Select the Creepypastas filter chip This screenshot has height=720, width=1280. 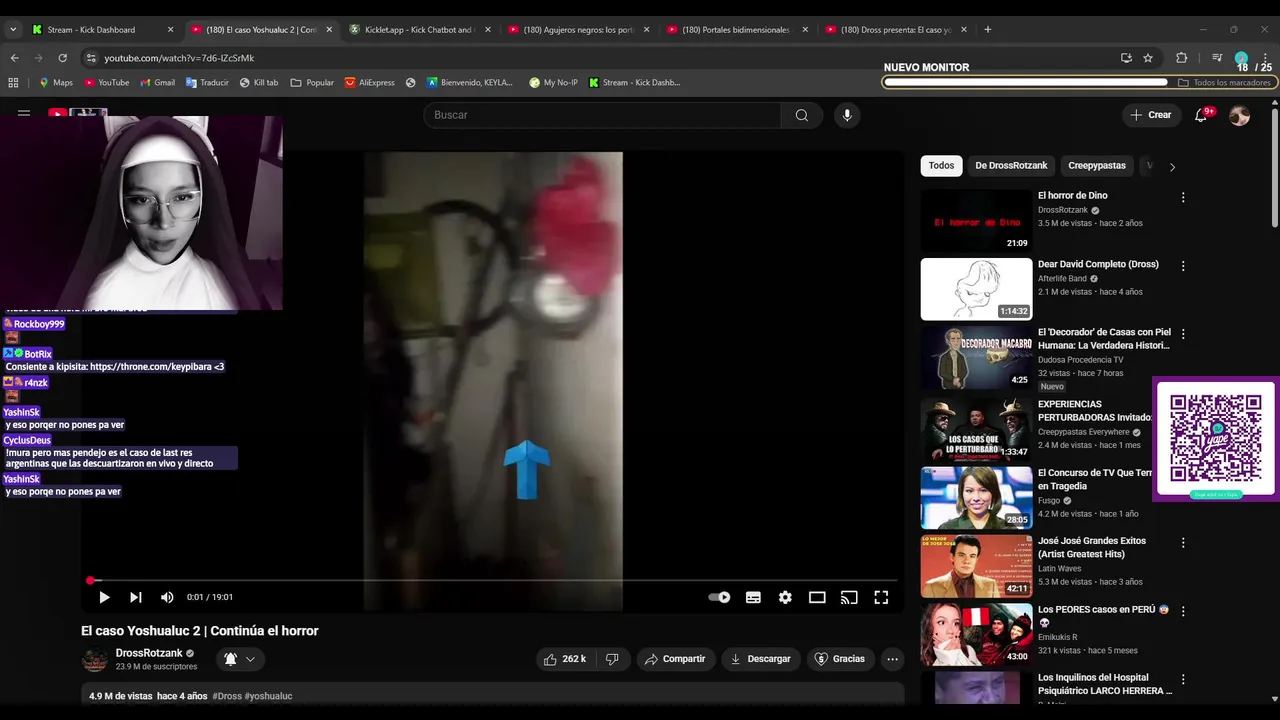[x=1097, y=166]
